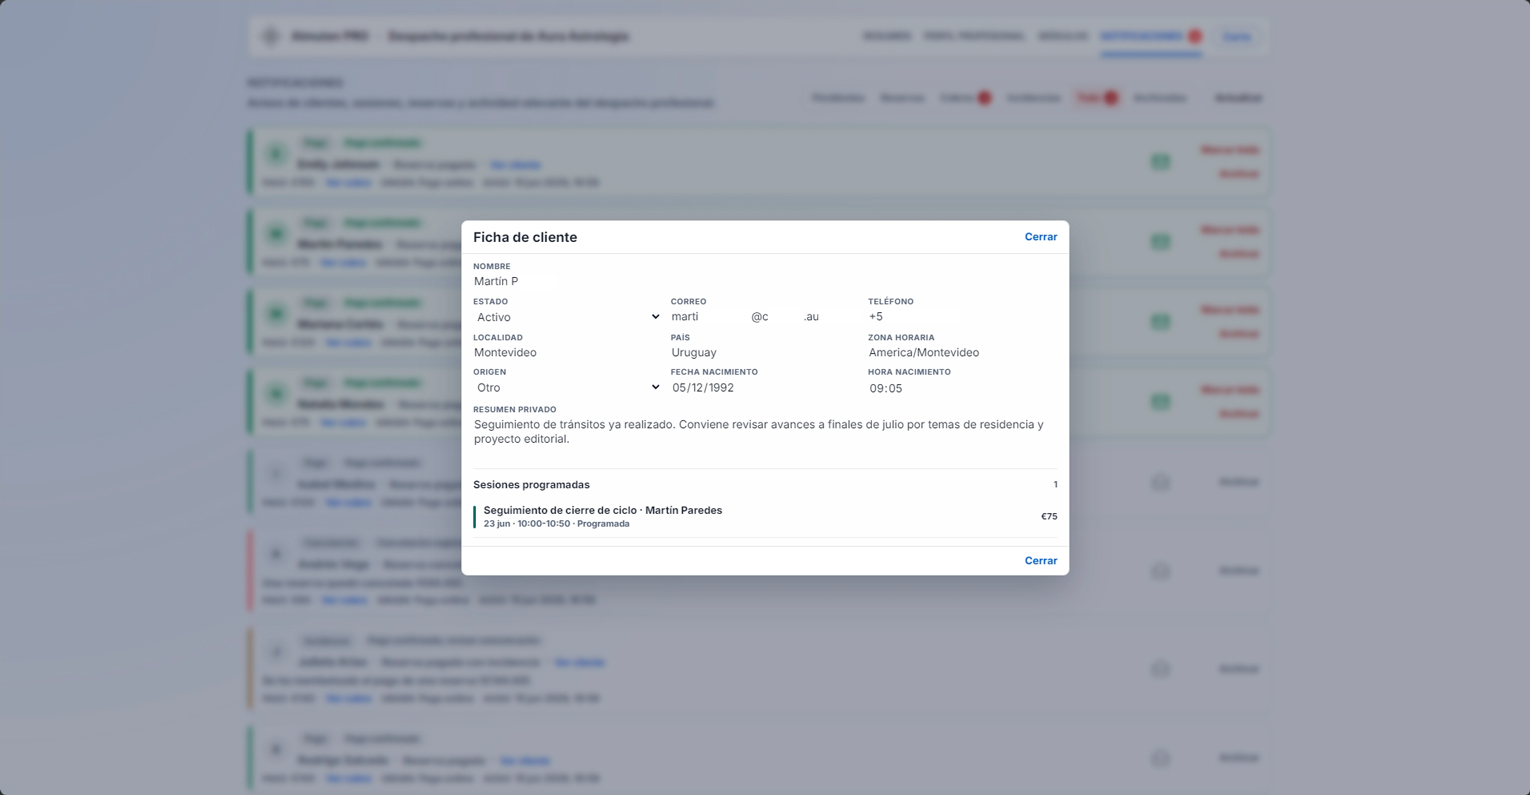1530x795 pixels.
Task: Click the €75 price of the session
Action: [x=1049, y=517]
